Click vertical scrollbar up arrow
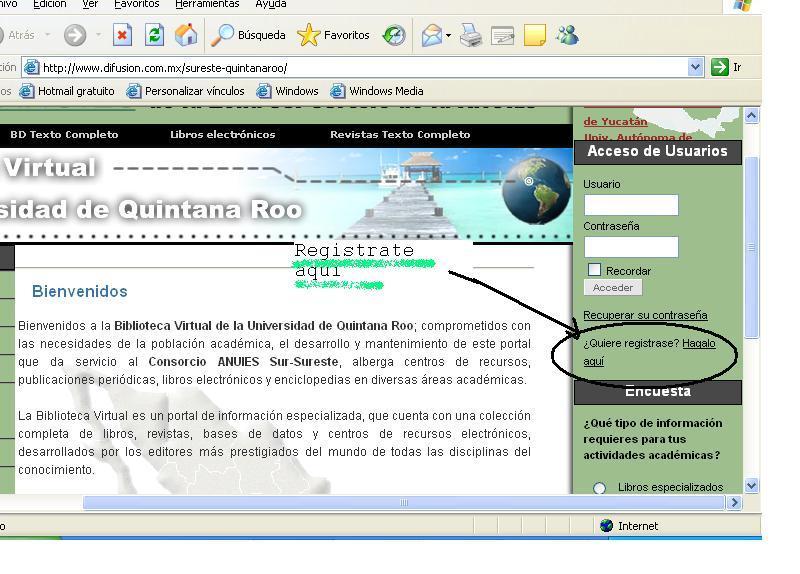800x574 pixels. click(751, 116)
